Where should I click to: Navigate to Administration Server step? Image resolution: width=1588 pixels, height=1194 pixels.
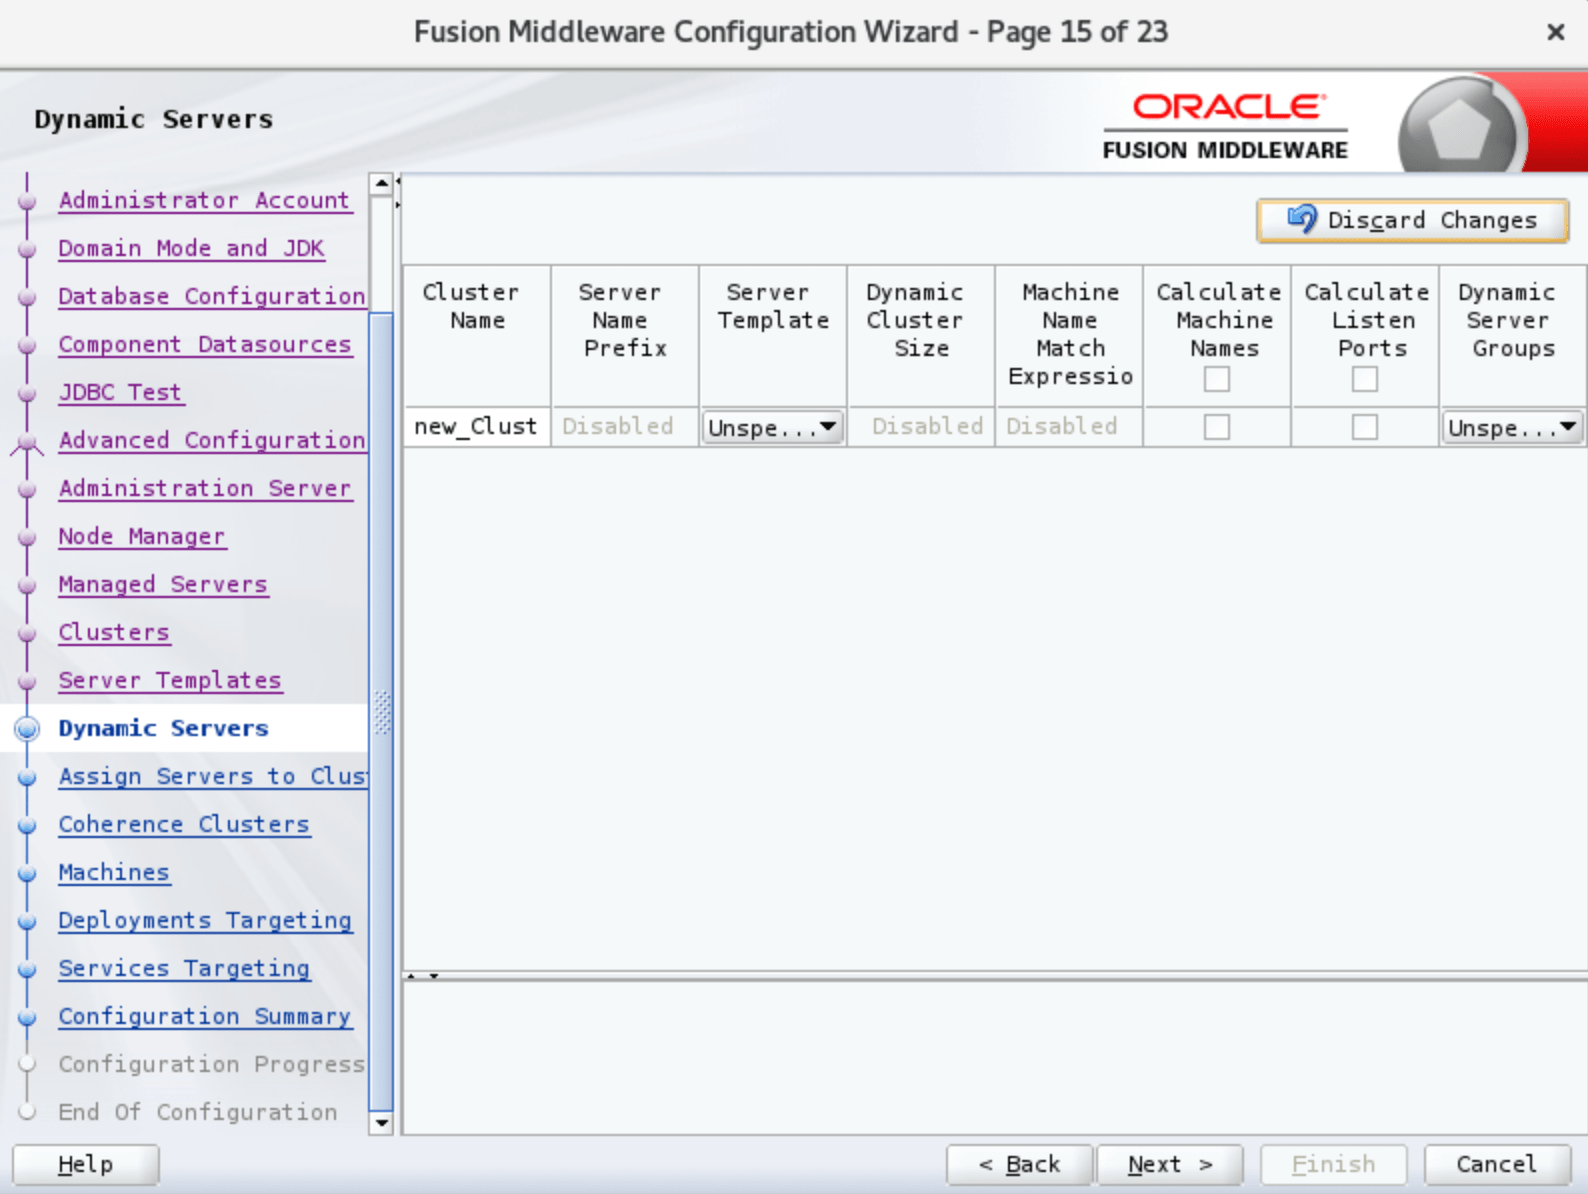coord(205,488)
